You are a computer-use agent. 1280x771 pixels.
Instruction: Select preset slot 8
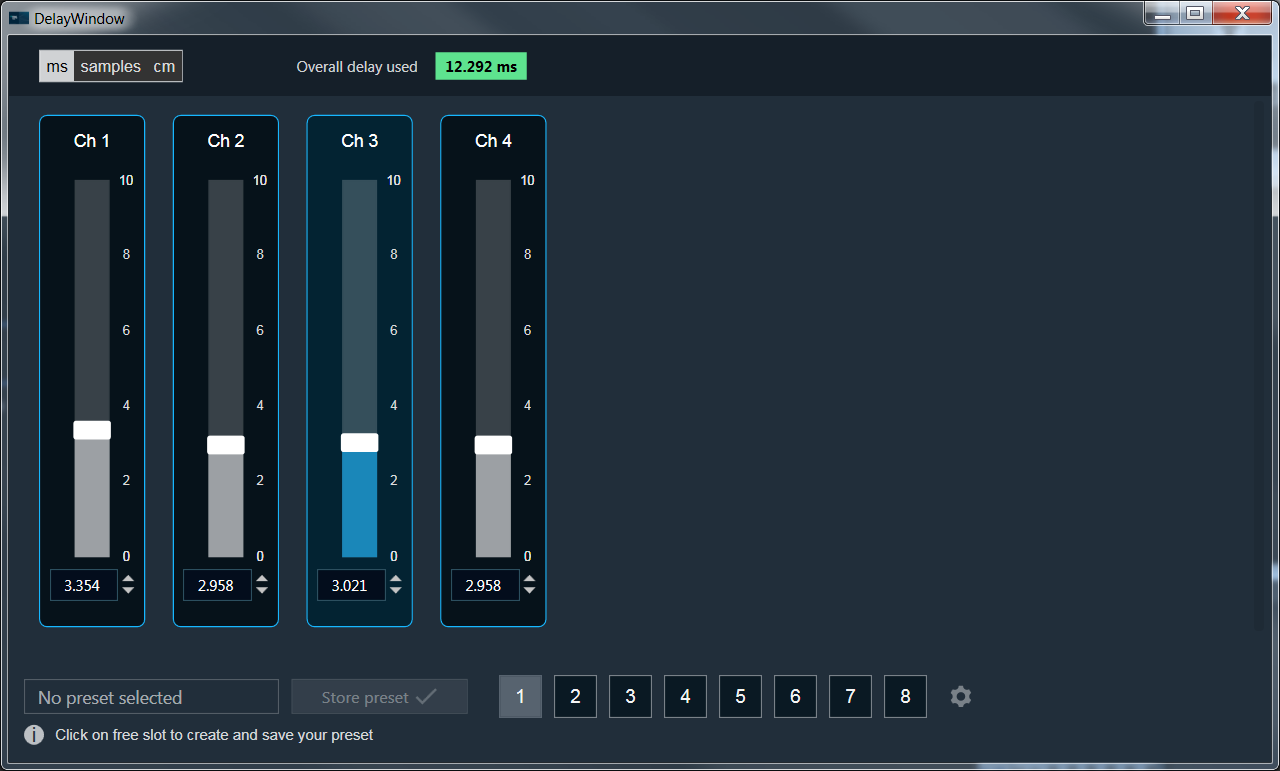click(x=905, y=696)
